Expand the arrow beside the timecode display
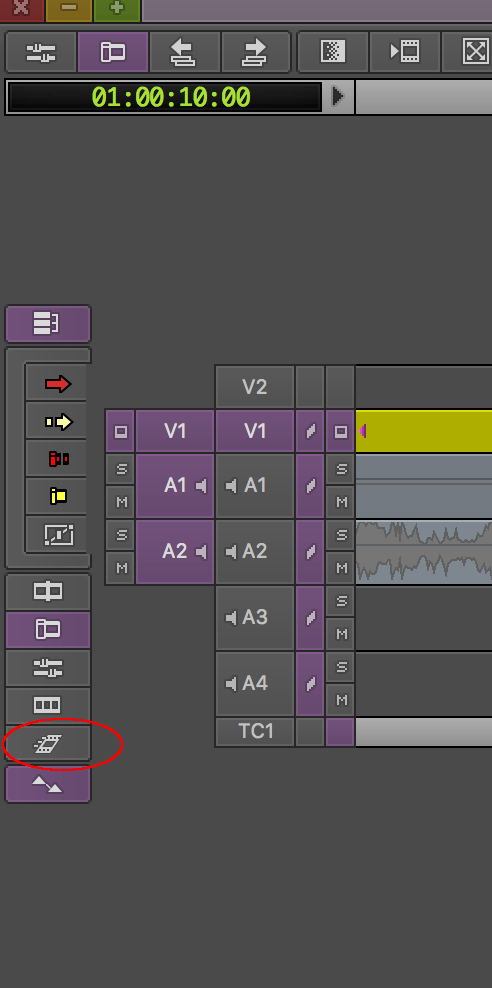 338,96
